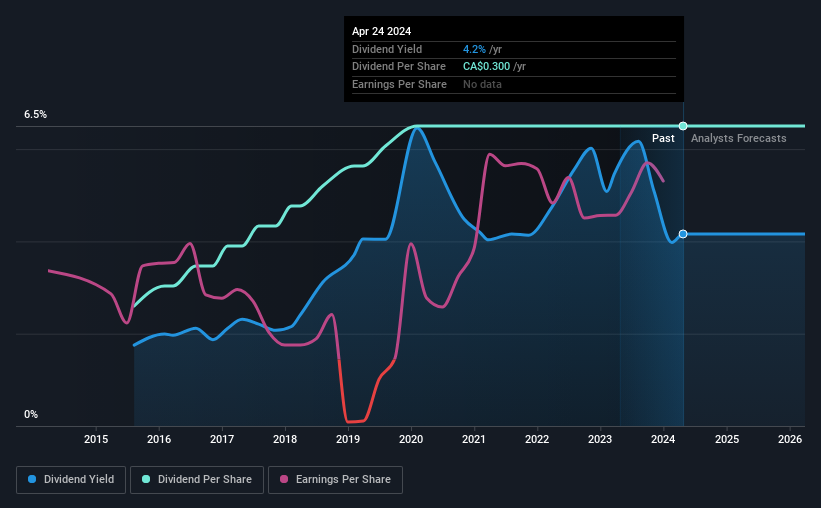
Task: Click the blue Dividend Yield legend dot
Action: (x=32, y=479)
